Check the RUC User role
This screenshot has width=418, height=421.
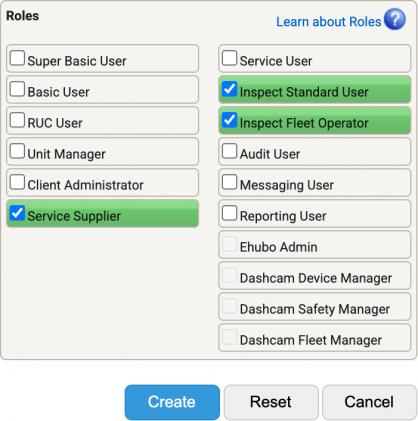click(17, 120)
